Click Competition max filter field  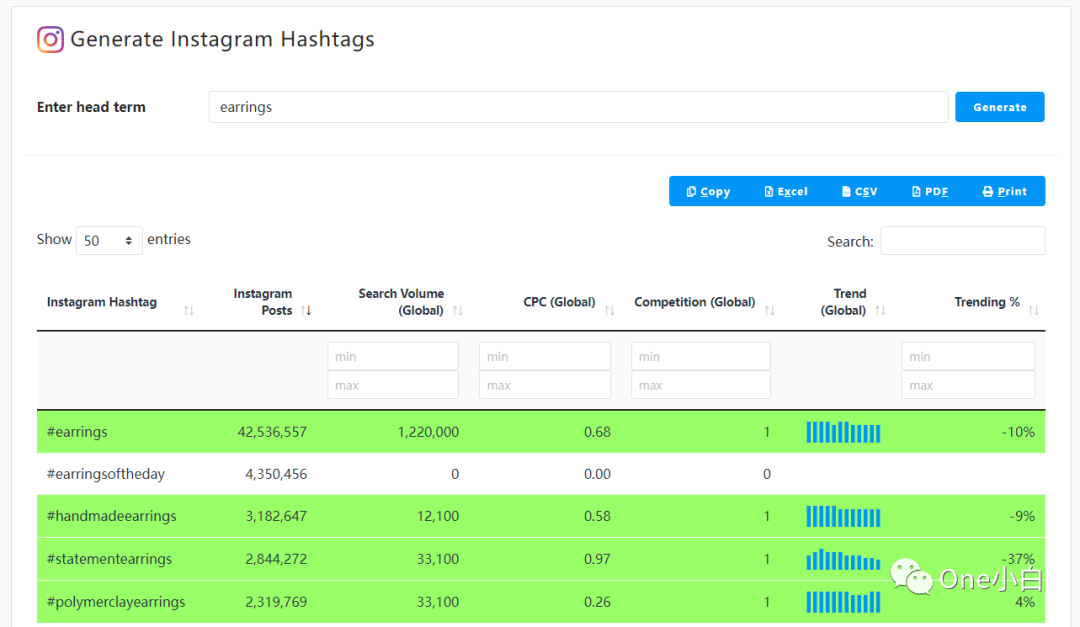coord(700,385)
